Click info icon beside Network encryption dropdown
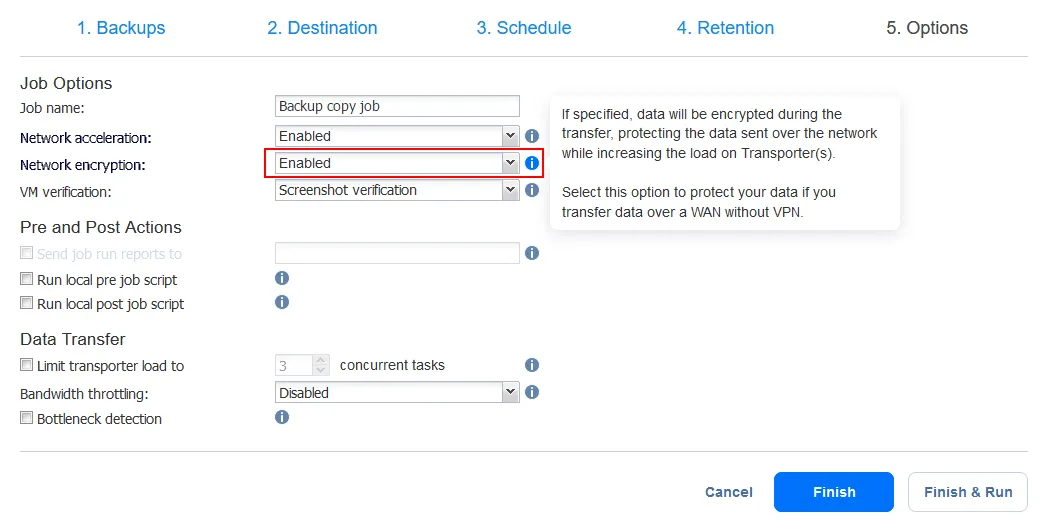The height and width of the screenshot is (532, 1048). [532, 163]
